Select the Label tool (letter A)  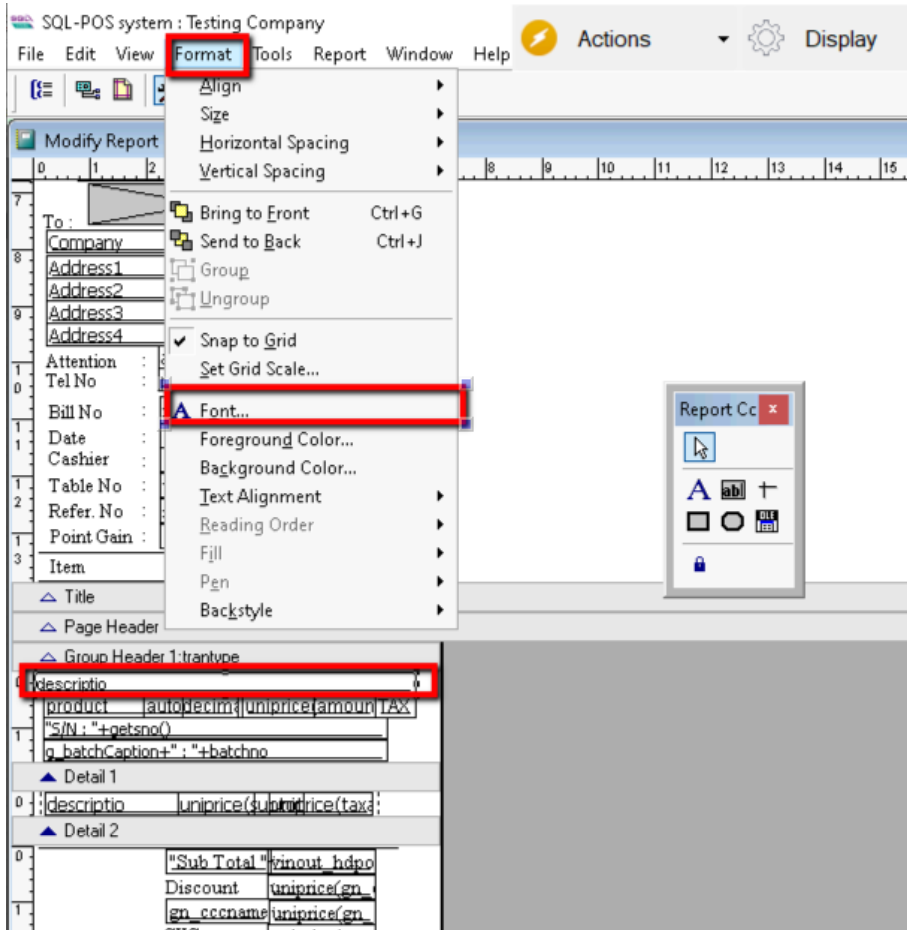point(698,490)
